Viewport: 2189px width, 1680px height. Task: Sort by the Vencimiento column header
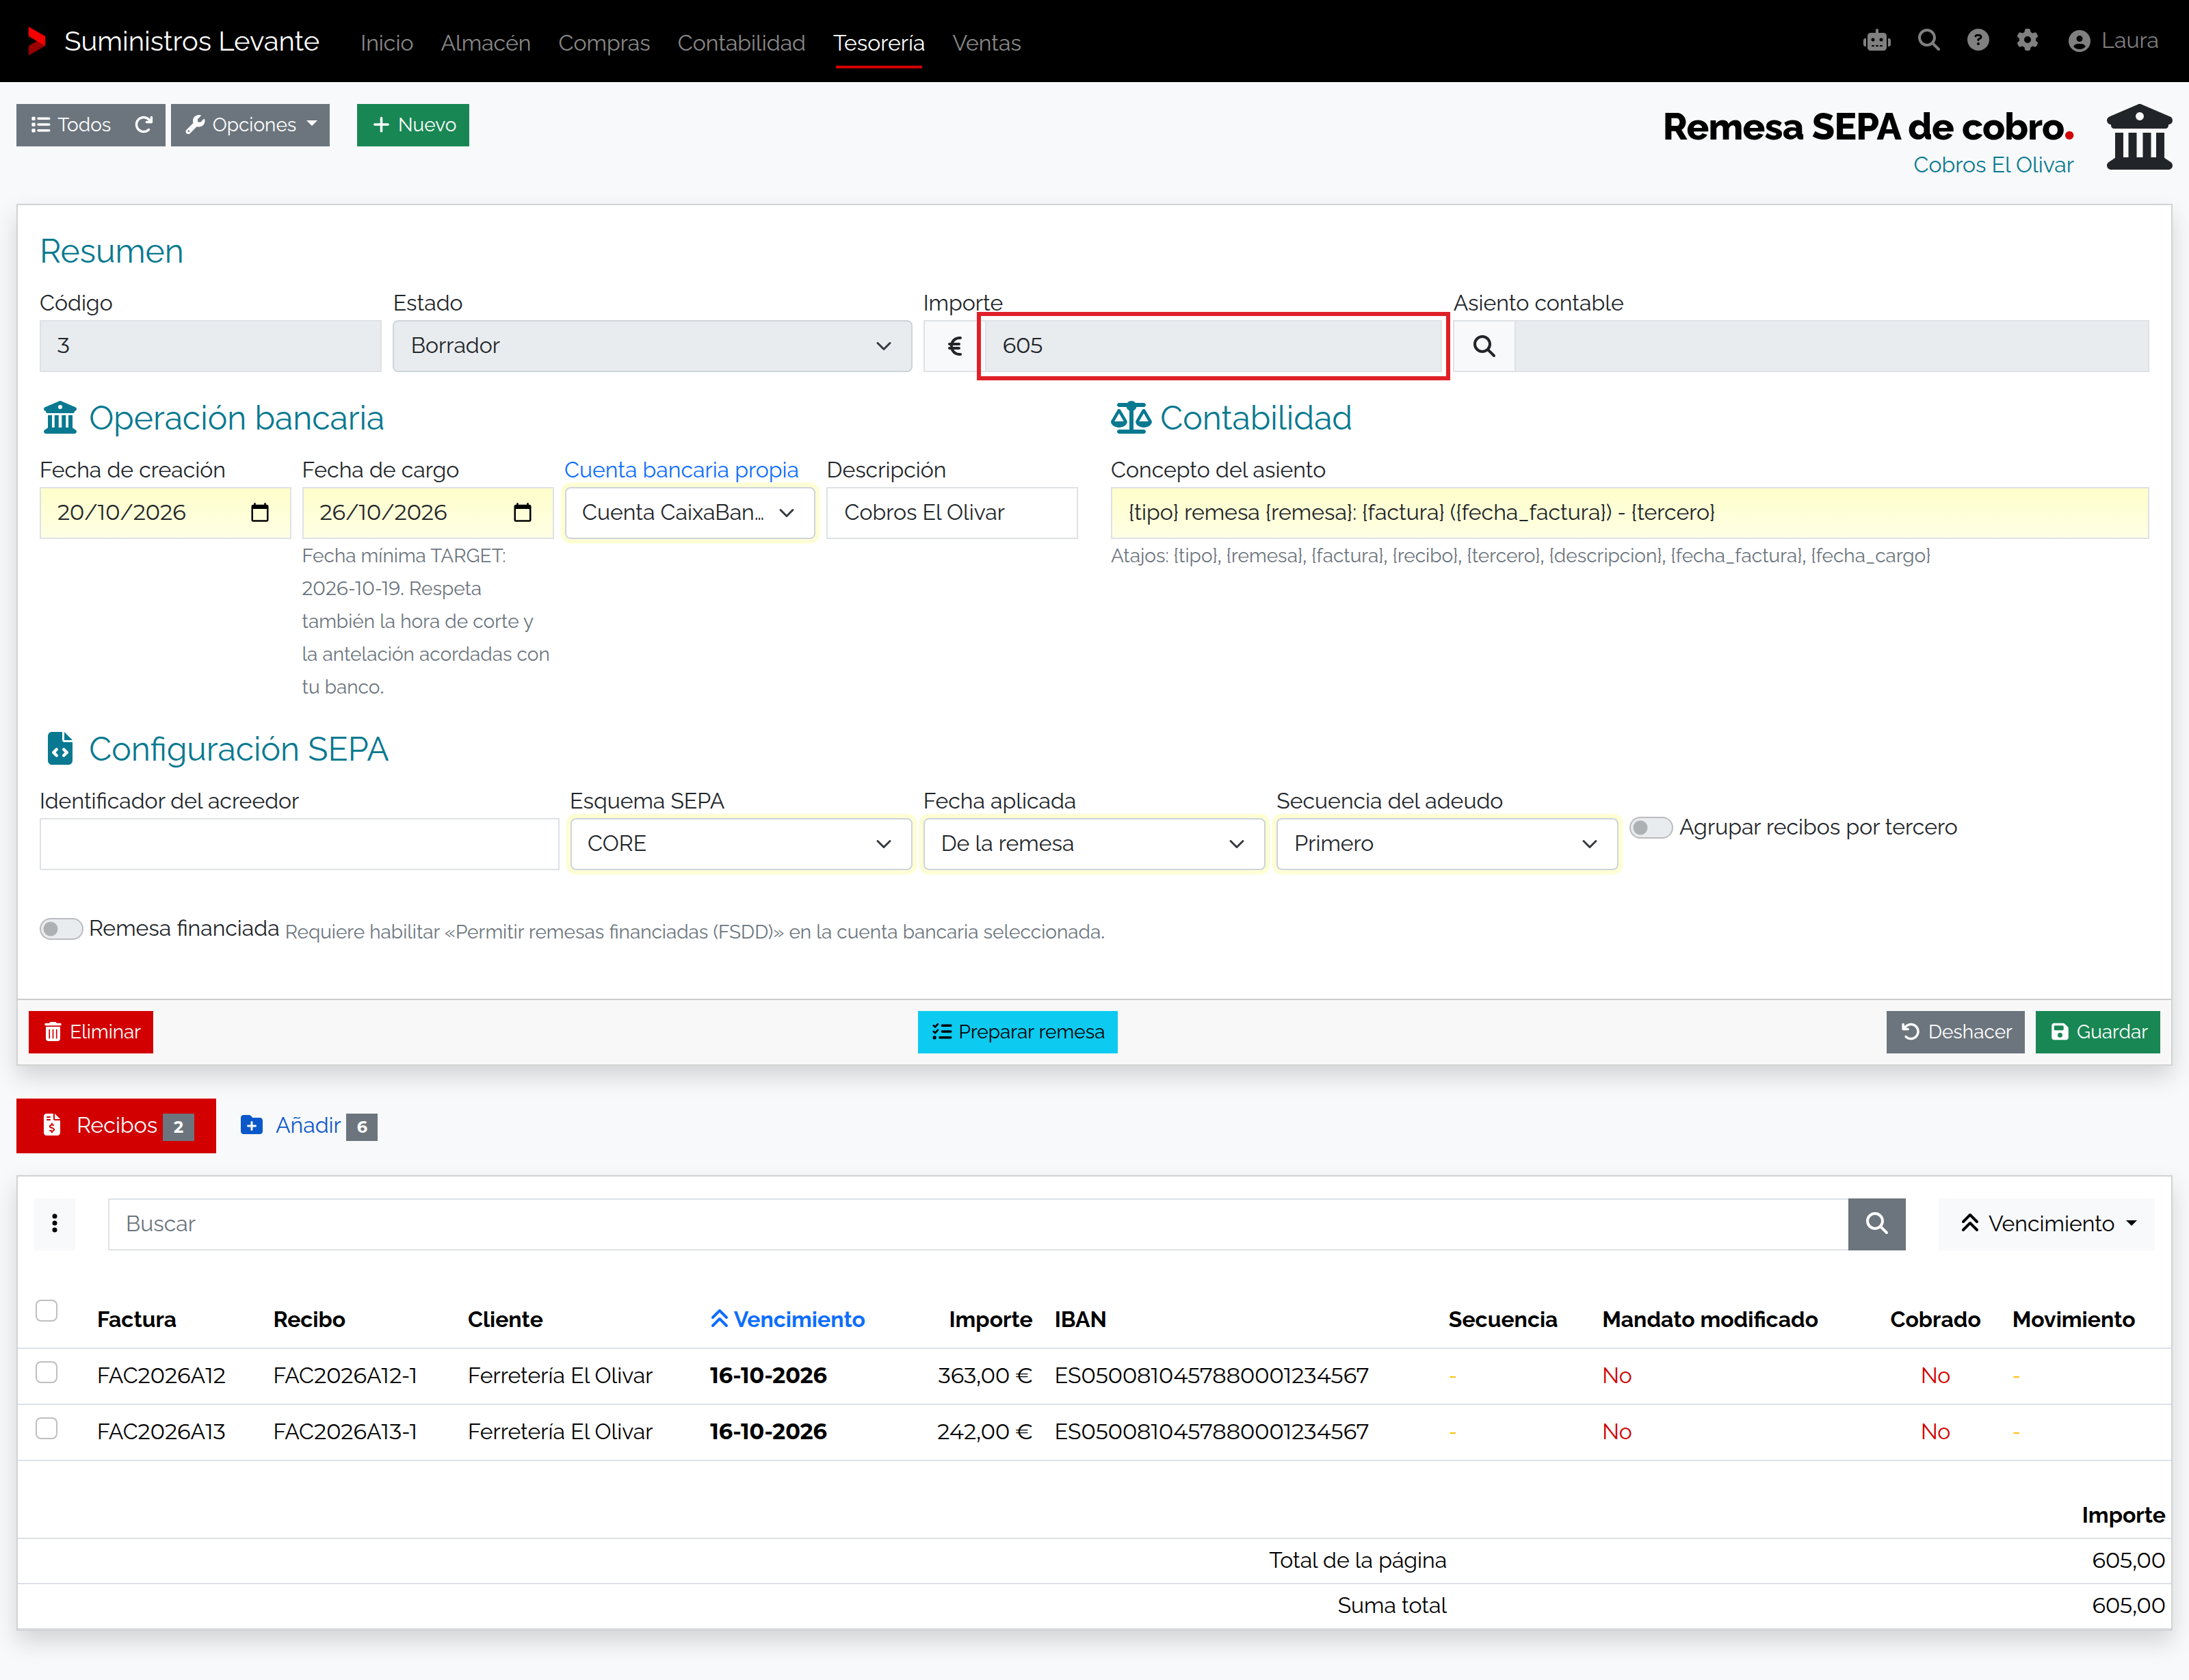point(787,1320)
